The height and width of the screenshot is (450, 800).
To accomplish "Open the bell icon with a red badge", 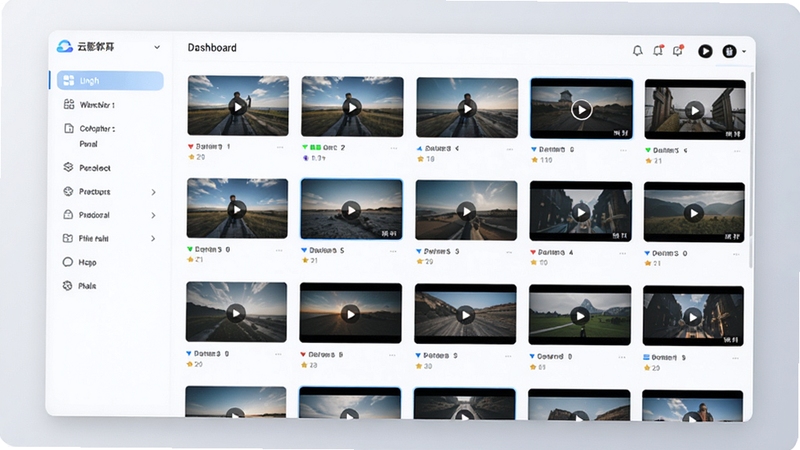I will click(x=658, y=51).
